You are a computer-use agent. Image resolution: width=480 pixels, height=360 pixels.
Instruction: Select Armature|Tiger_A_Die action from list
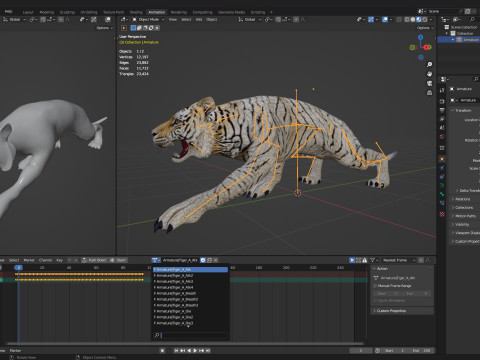pos(190,311)
